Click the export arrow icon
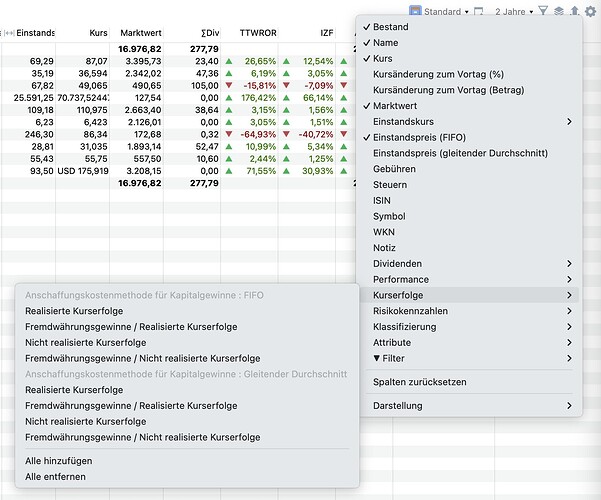Viewport: 601px width, 500px height. (x=574, y=11)
